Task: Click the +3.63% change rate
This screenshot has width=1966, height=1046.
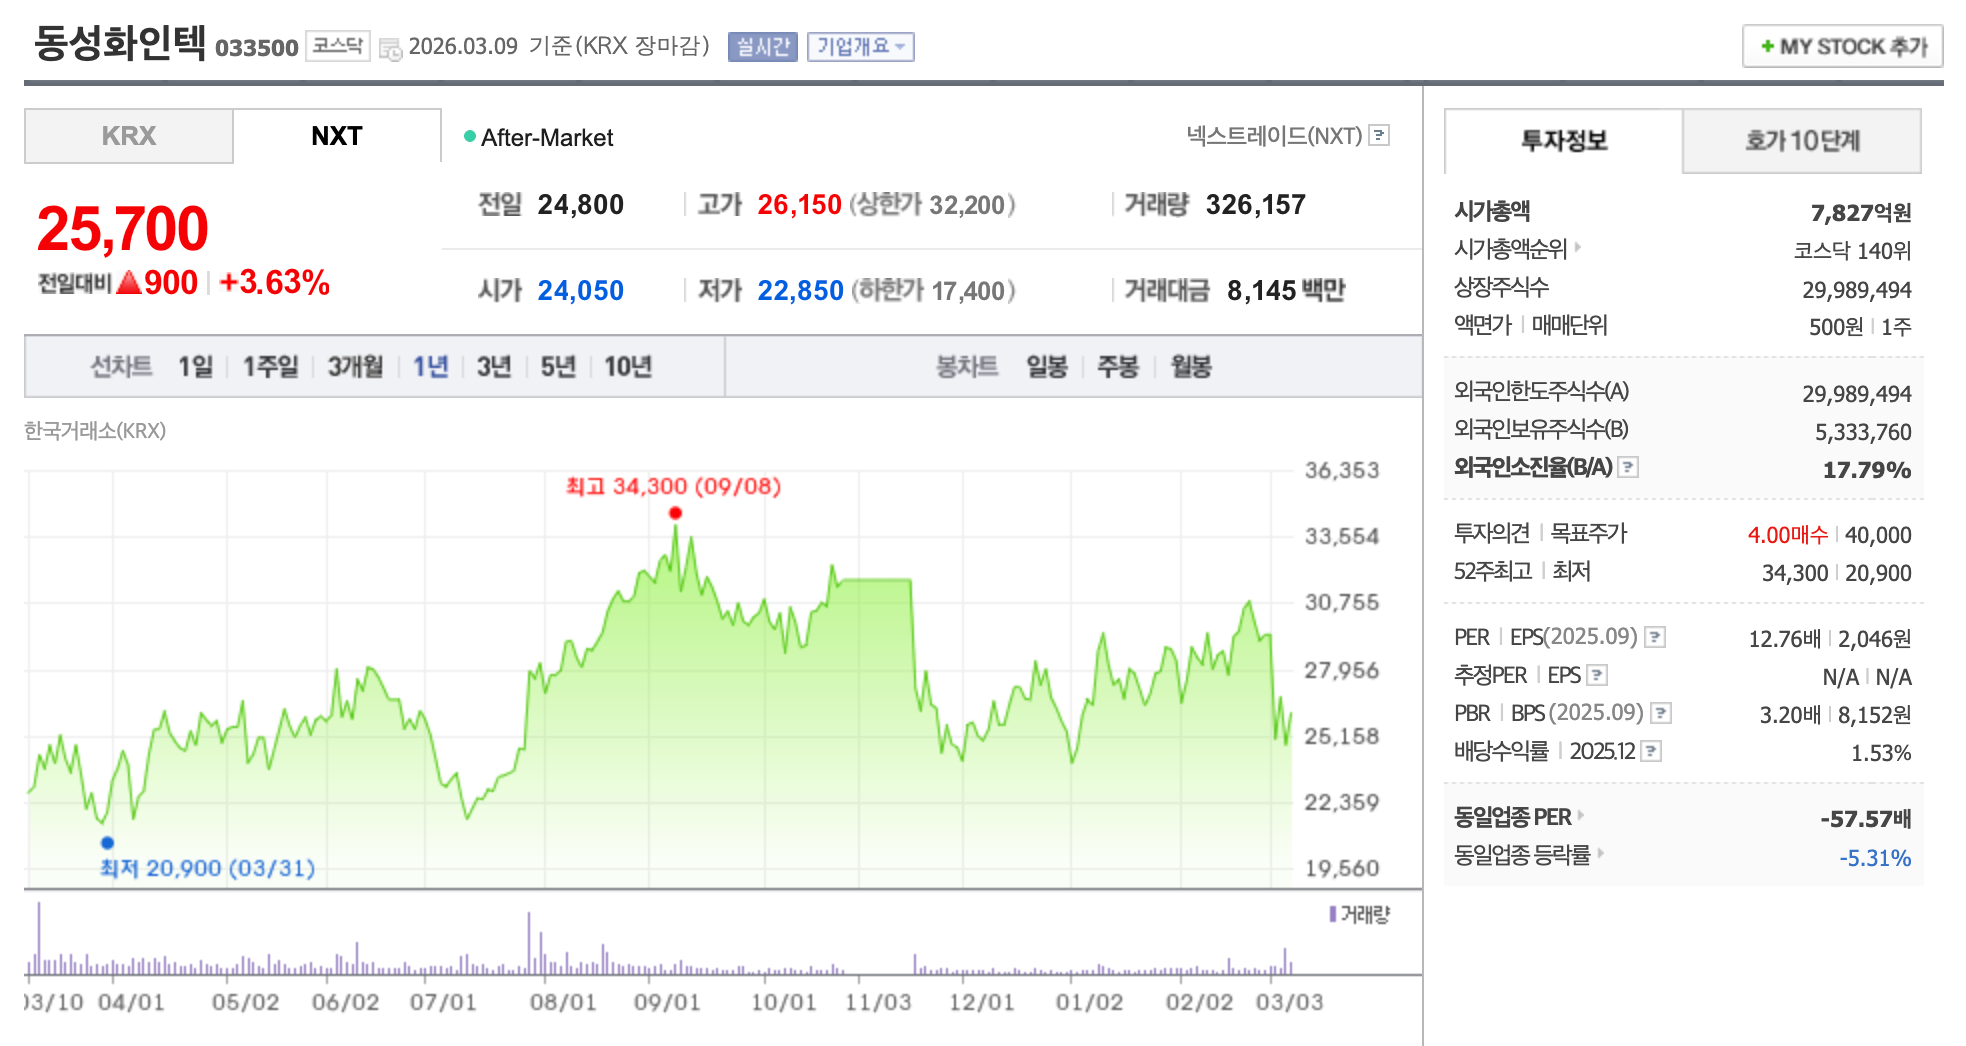Action: 274,283
